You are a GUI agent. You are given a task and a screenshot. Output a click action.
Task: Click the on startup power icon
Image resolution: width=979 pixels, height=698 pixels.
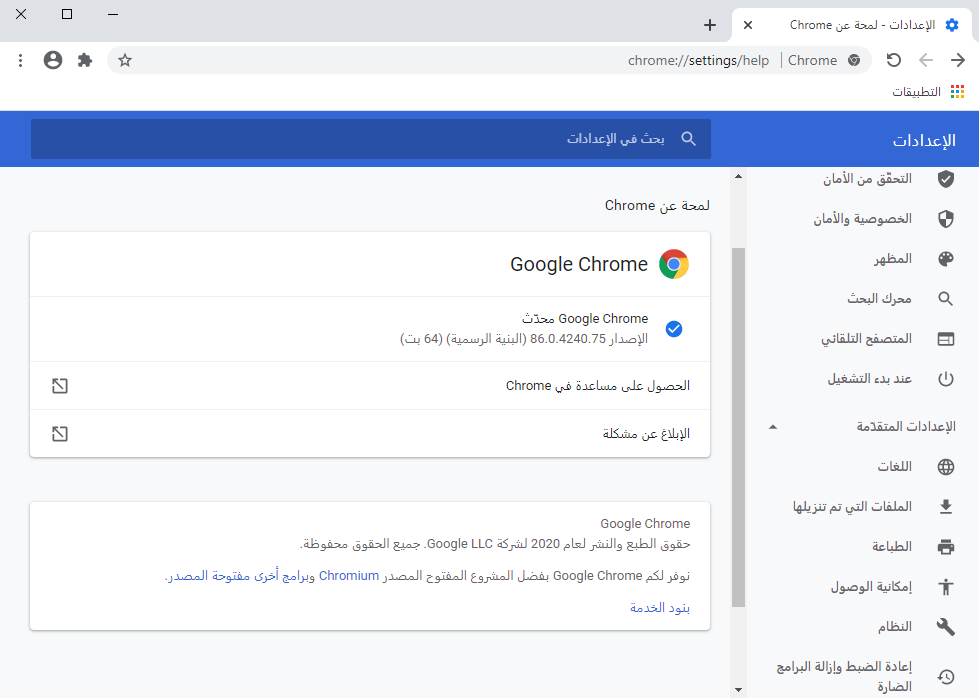pyautogui.click(x=946, y=379)
